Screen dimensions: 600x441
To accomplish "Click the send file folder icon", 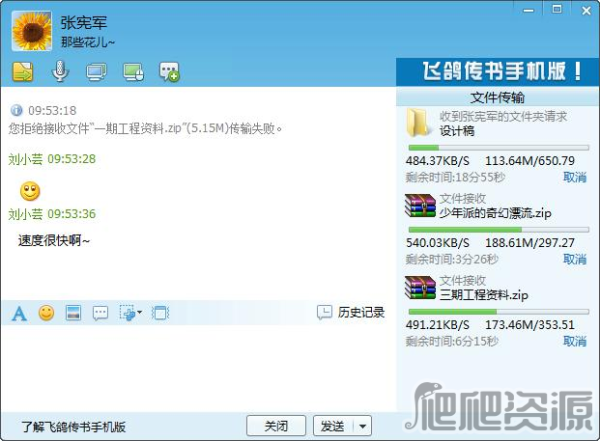I will tap(23, 72).
